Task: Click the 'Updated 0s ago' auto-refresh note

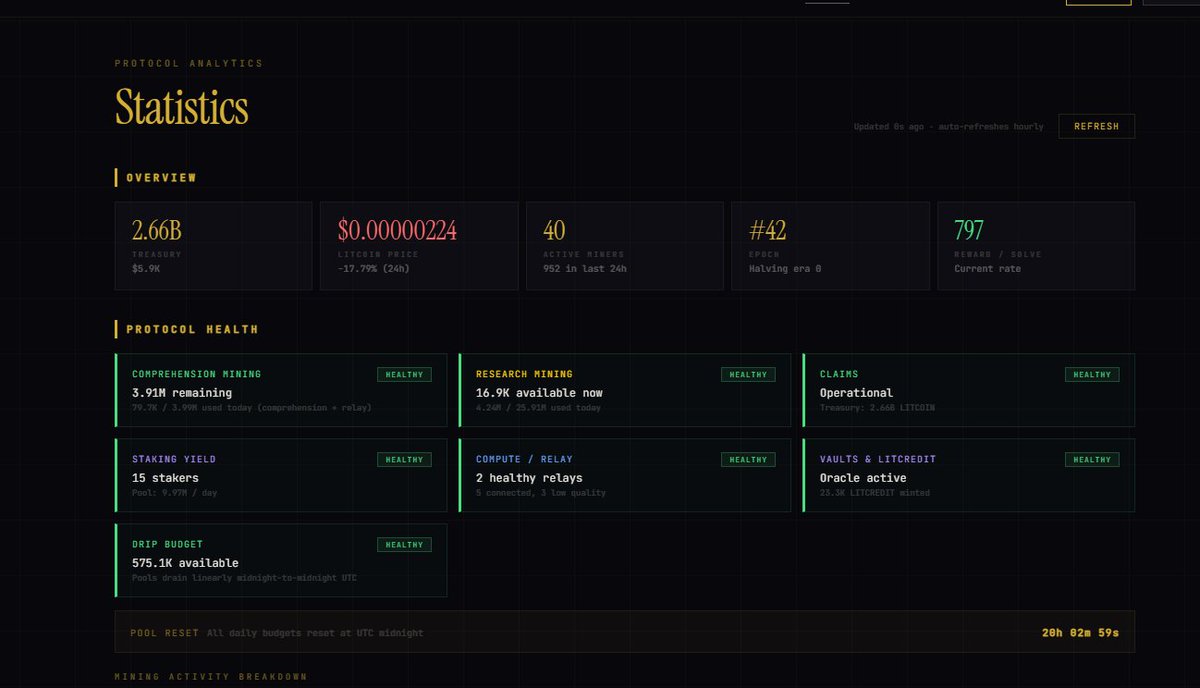Action: click(948, 127)
